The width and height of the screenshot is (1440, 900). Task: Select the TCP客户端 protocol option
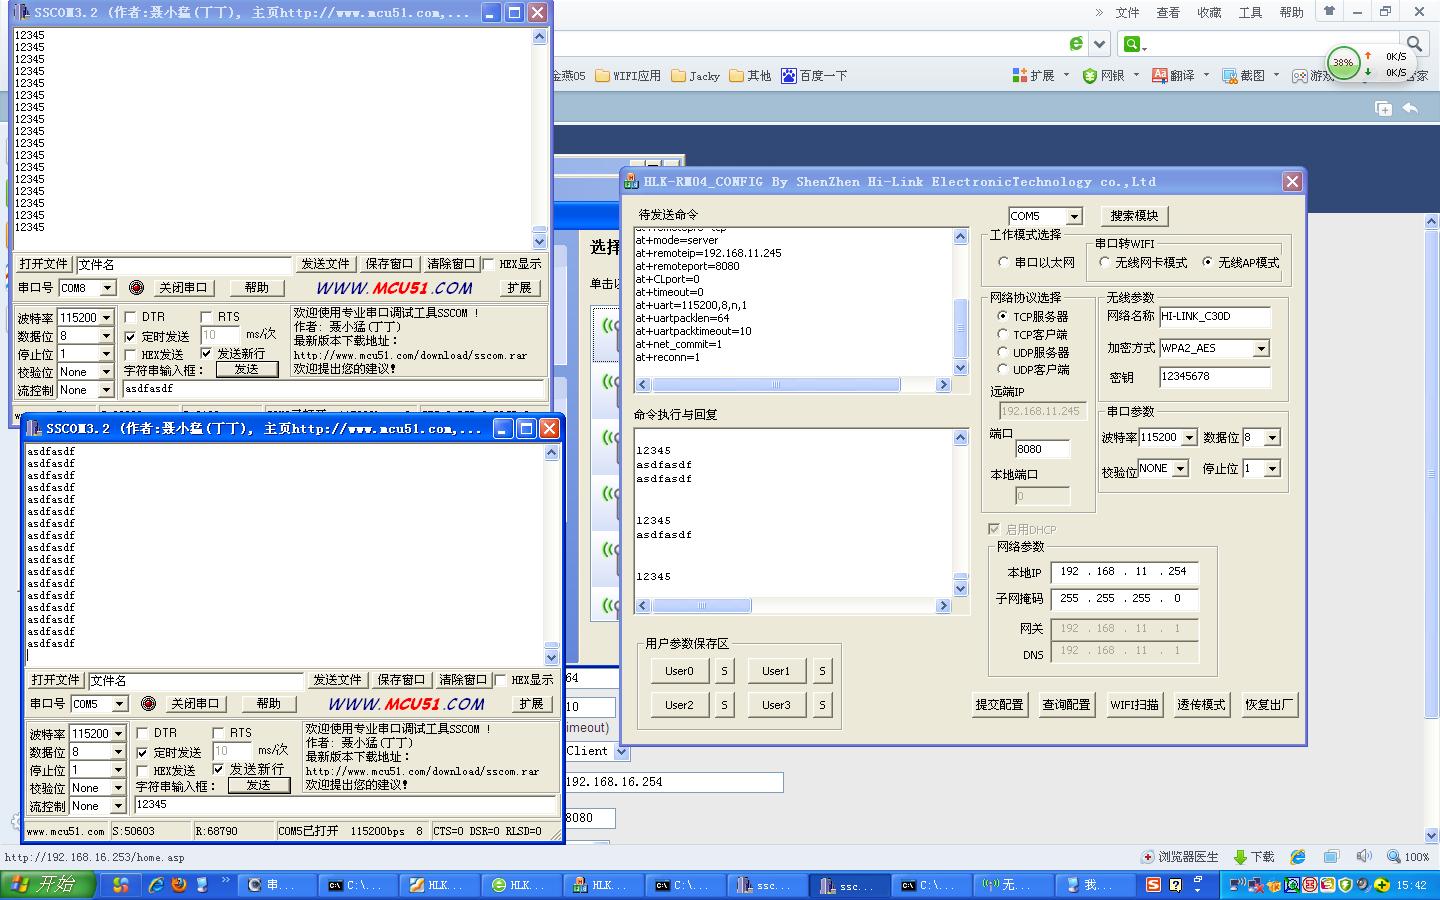(1003, 334)
